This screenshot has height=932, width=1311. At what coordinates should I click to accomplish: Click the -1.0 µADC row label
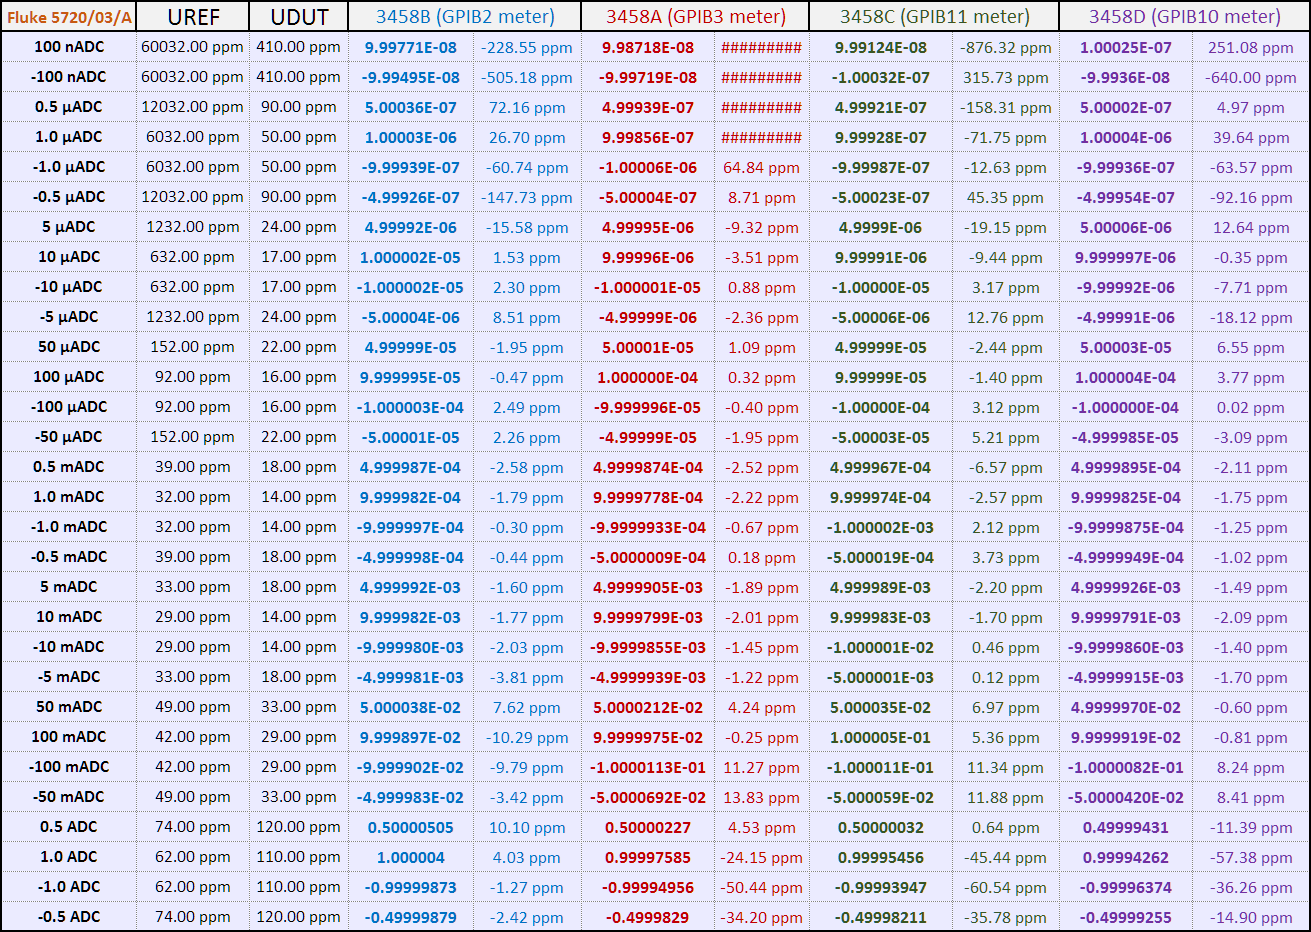[x=69, y=167]
